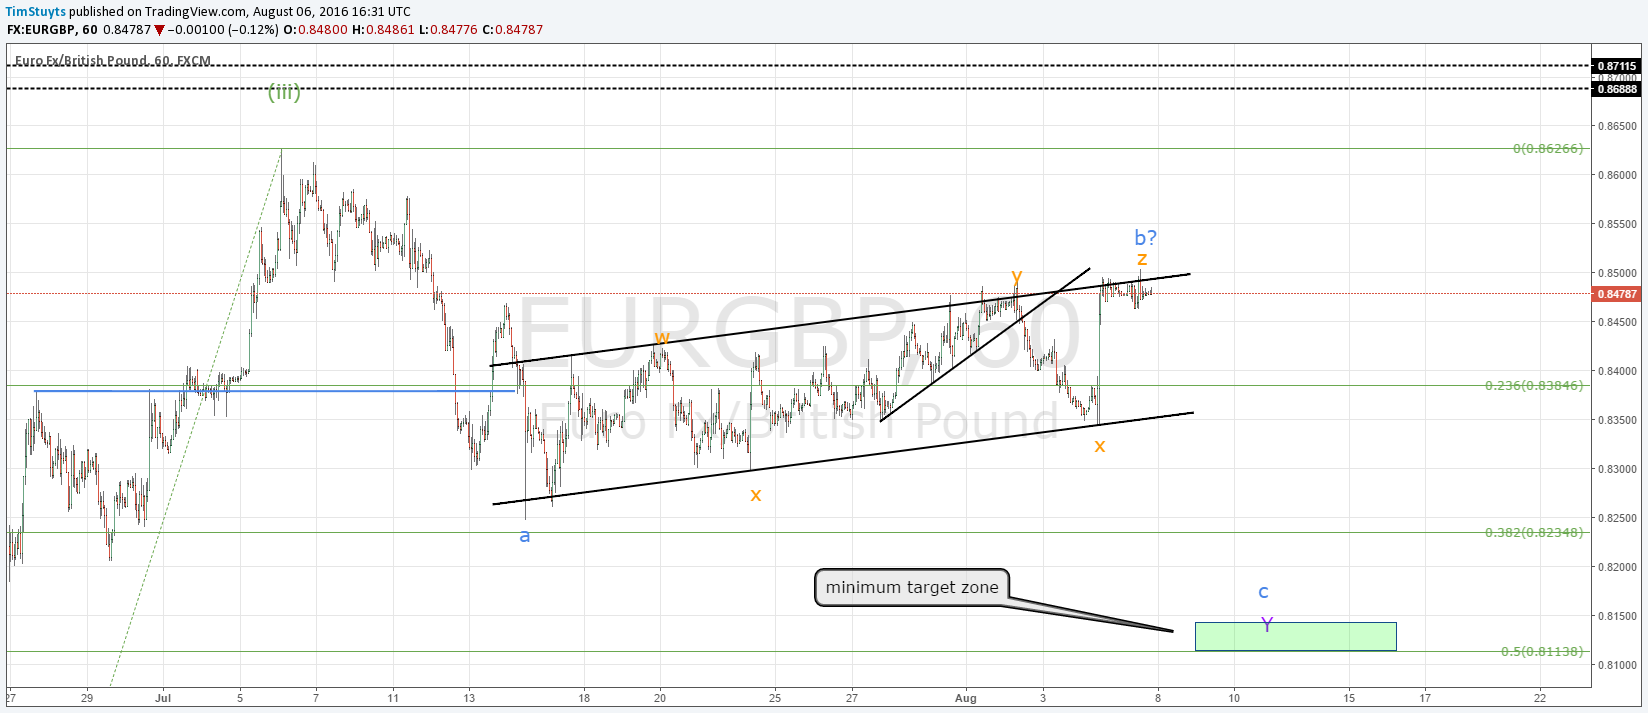Click the '20' date axis label
1648x713 pixels.
(x=660, y=698)
